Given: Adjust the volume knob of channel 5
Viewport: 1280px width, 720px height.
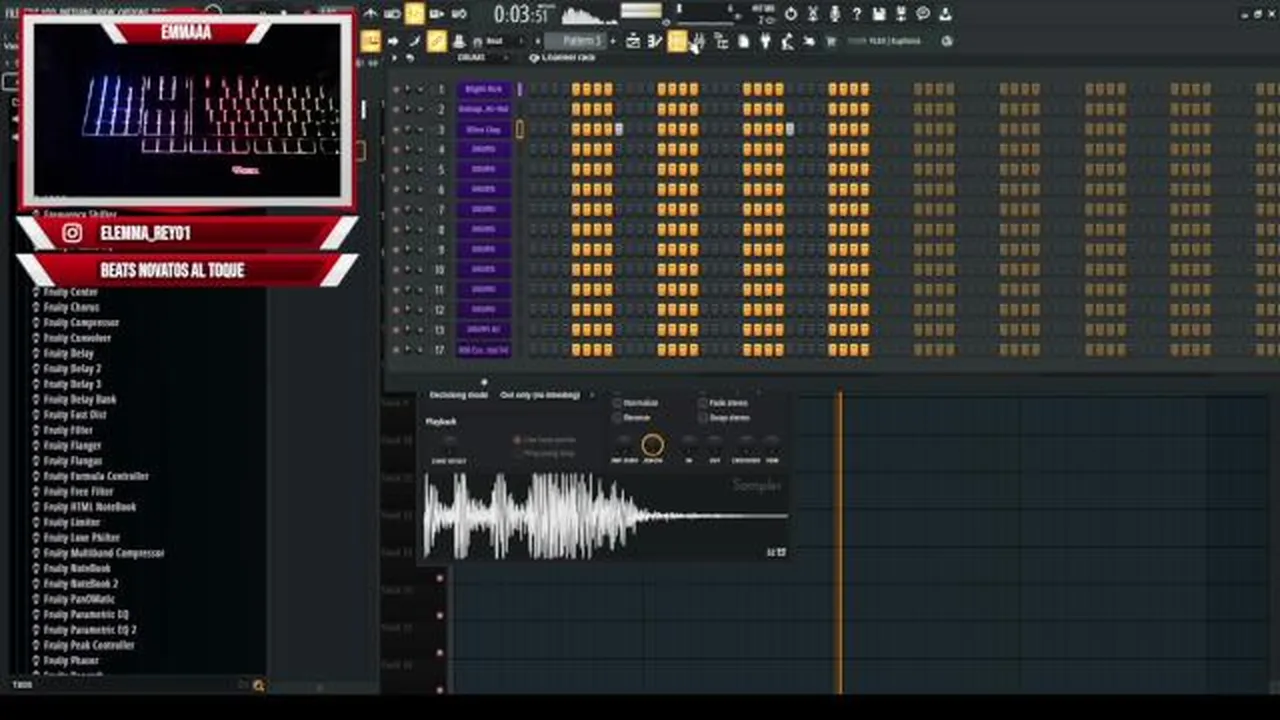Looking at the screenshot, I should click(x=420, y=170).
